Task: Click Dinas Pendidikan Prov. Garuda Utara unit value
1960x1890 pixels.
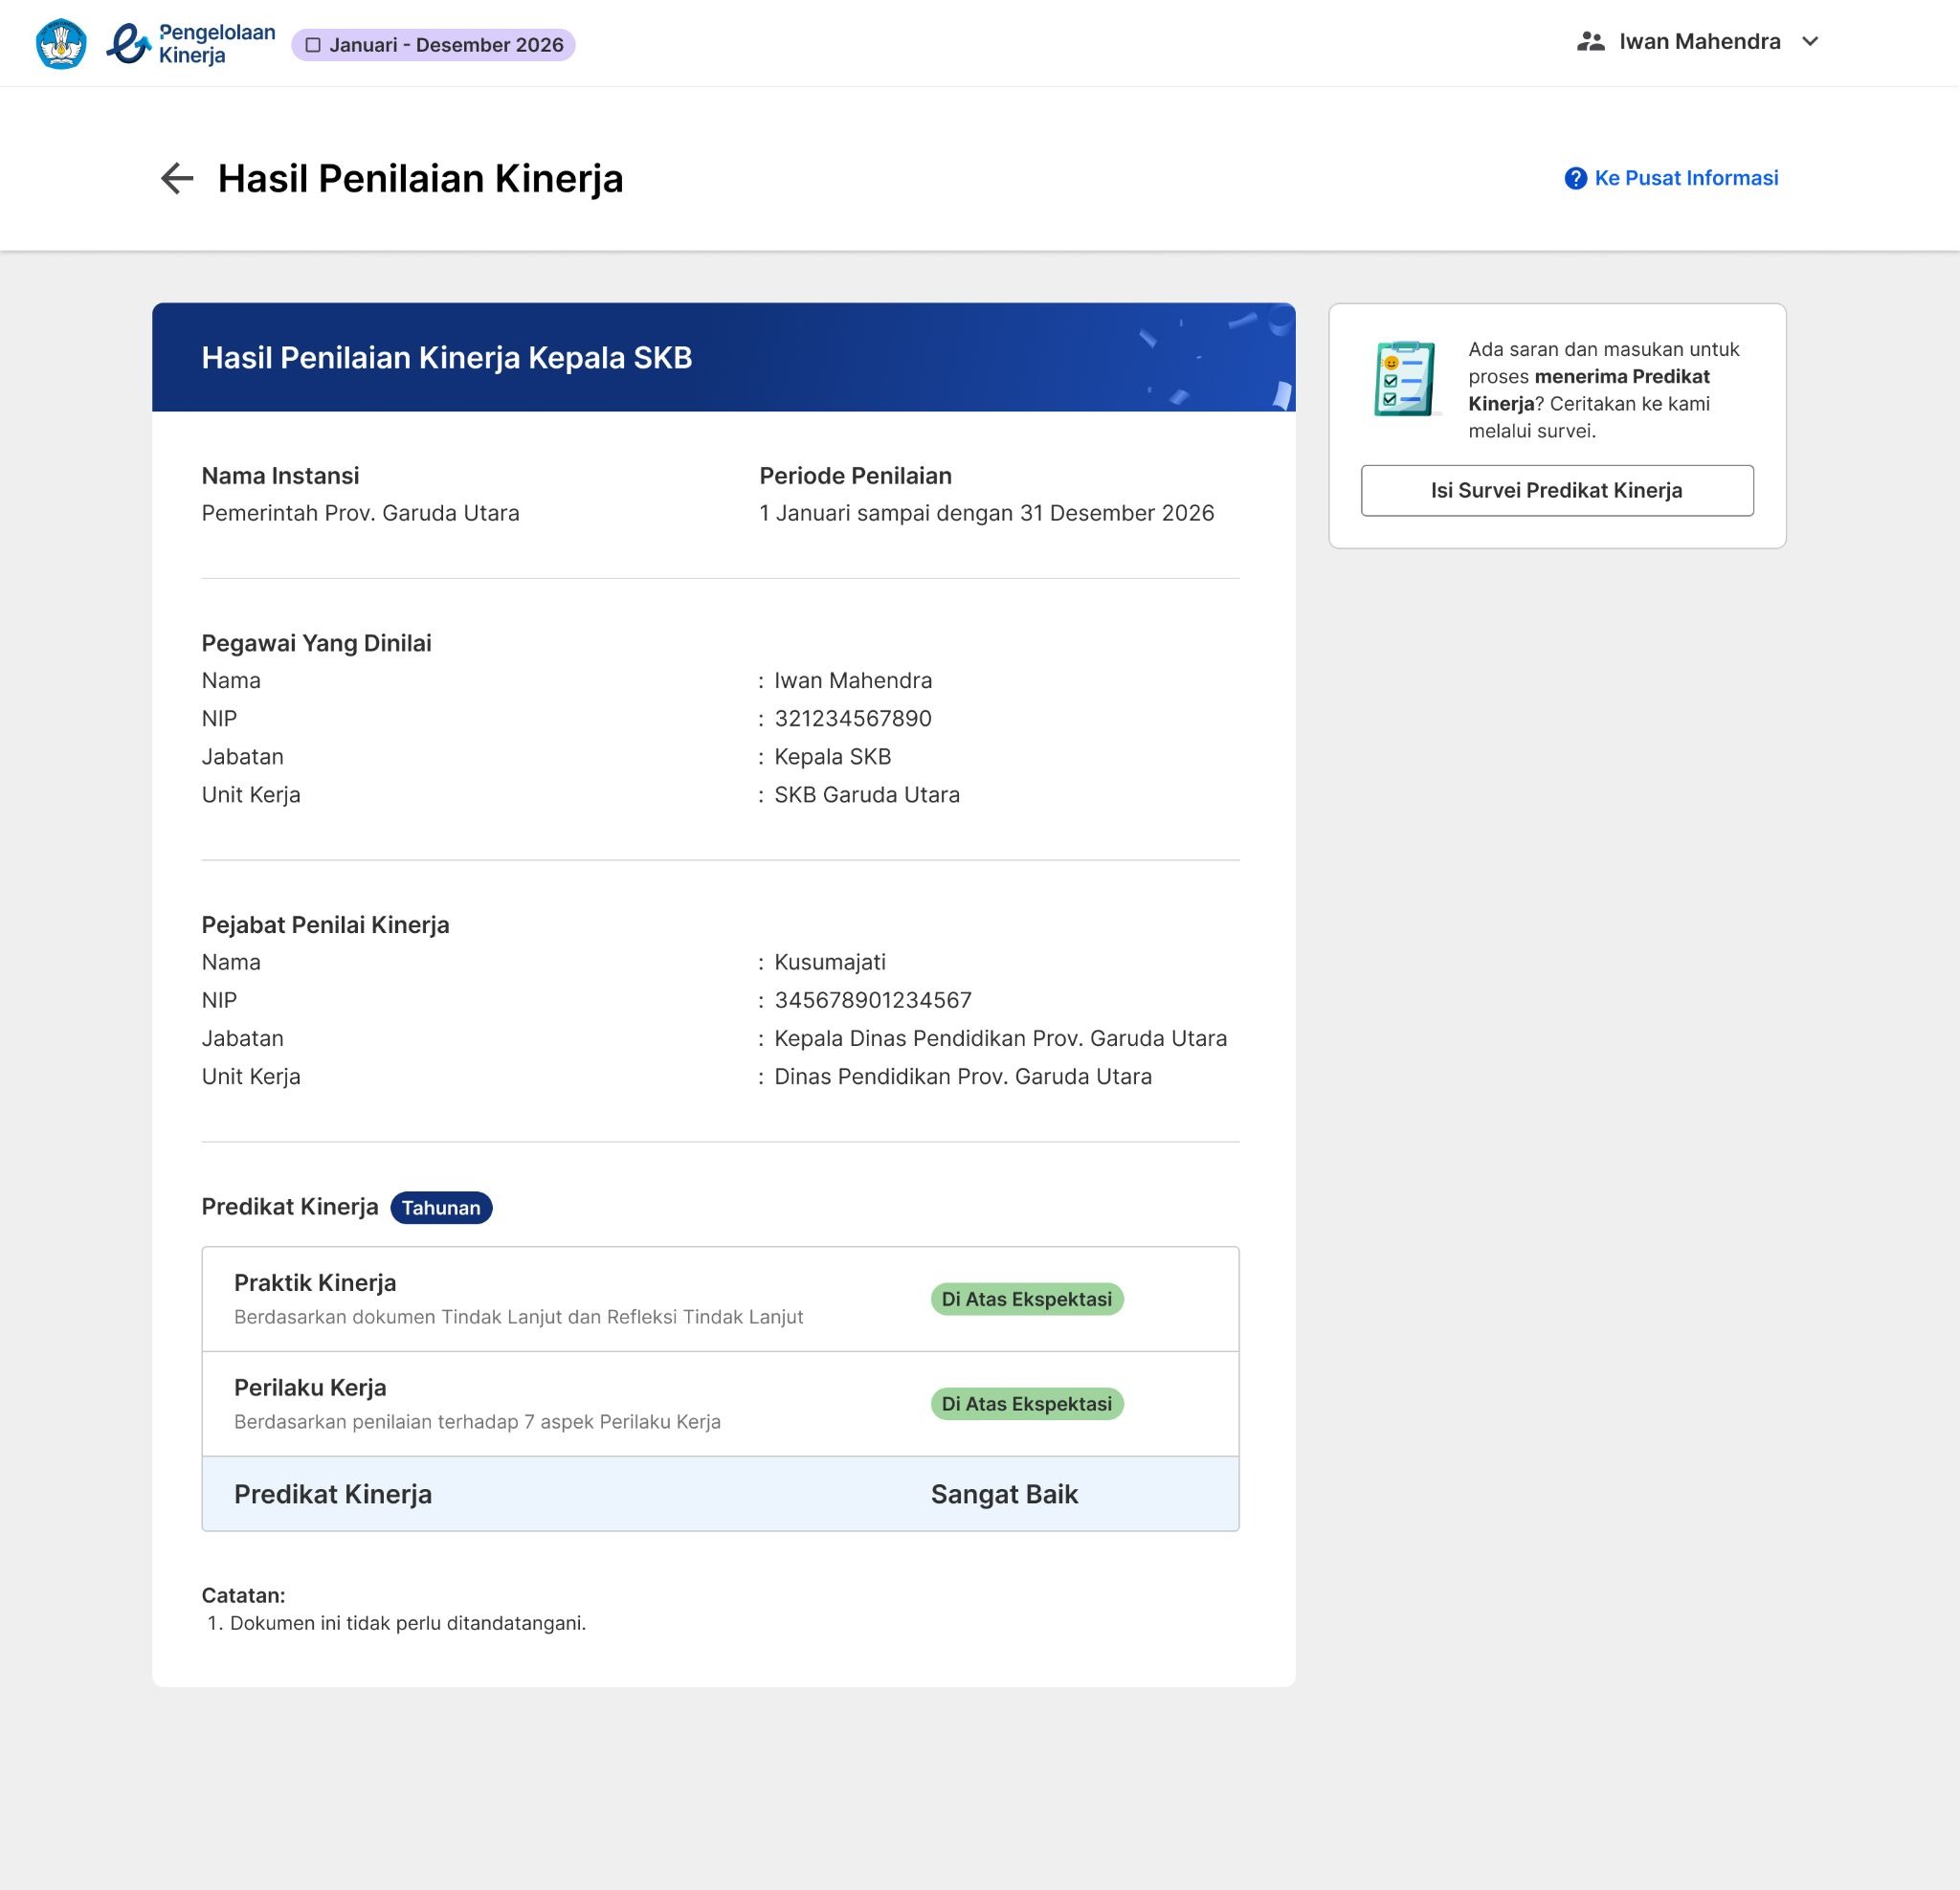Action: [963, 1076]
